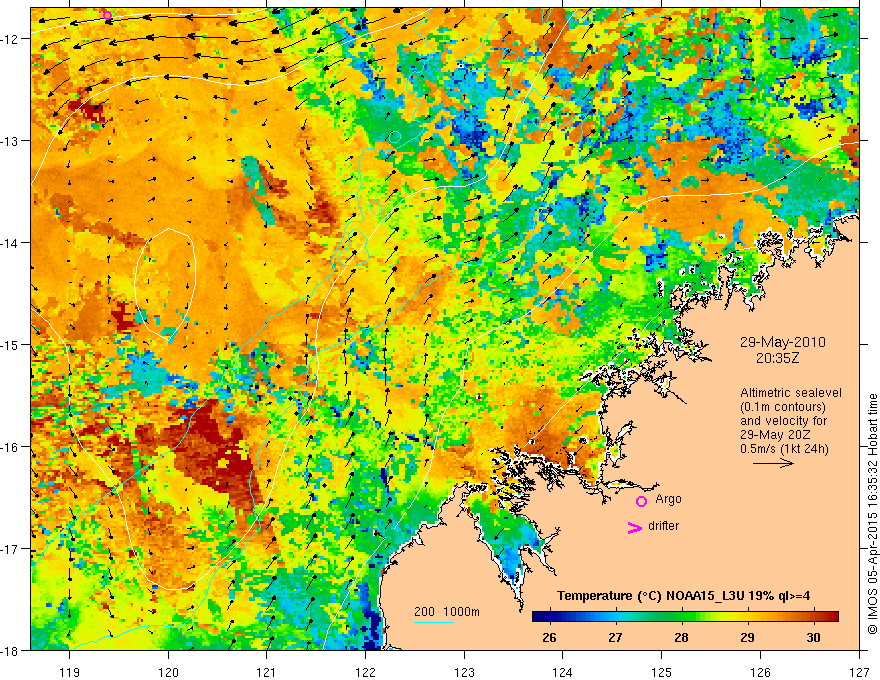
Task: Click the '119' longitude axis label
Action: pos(70,672)
